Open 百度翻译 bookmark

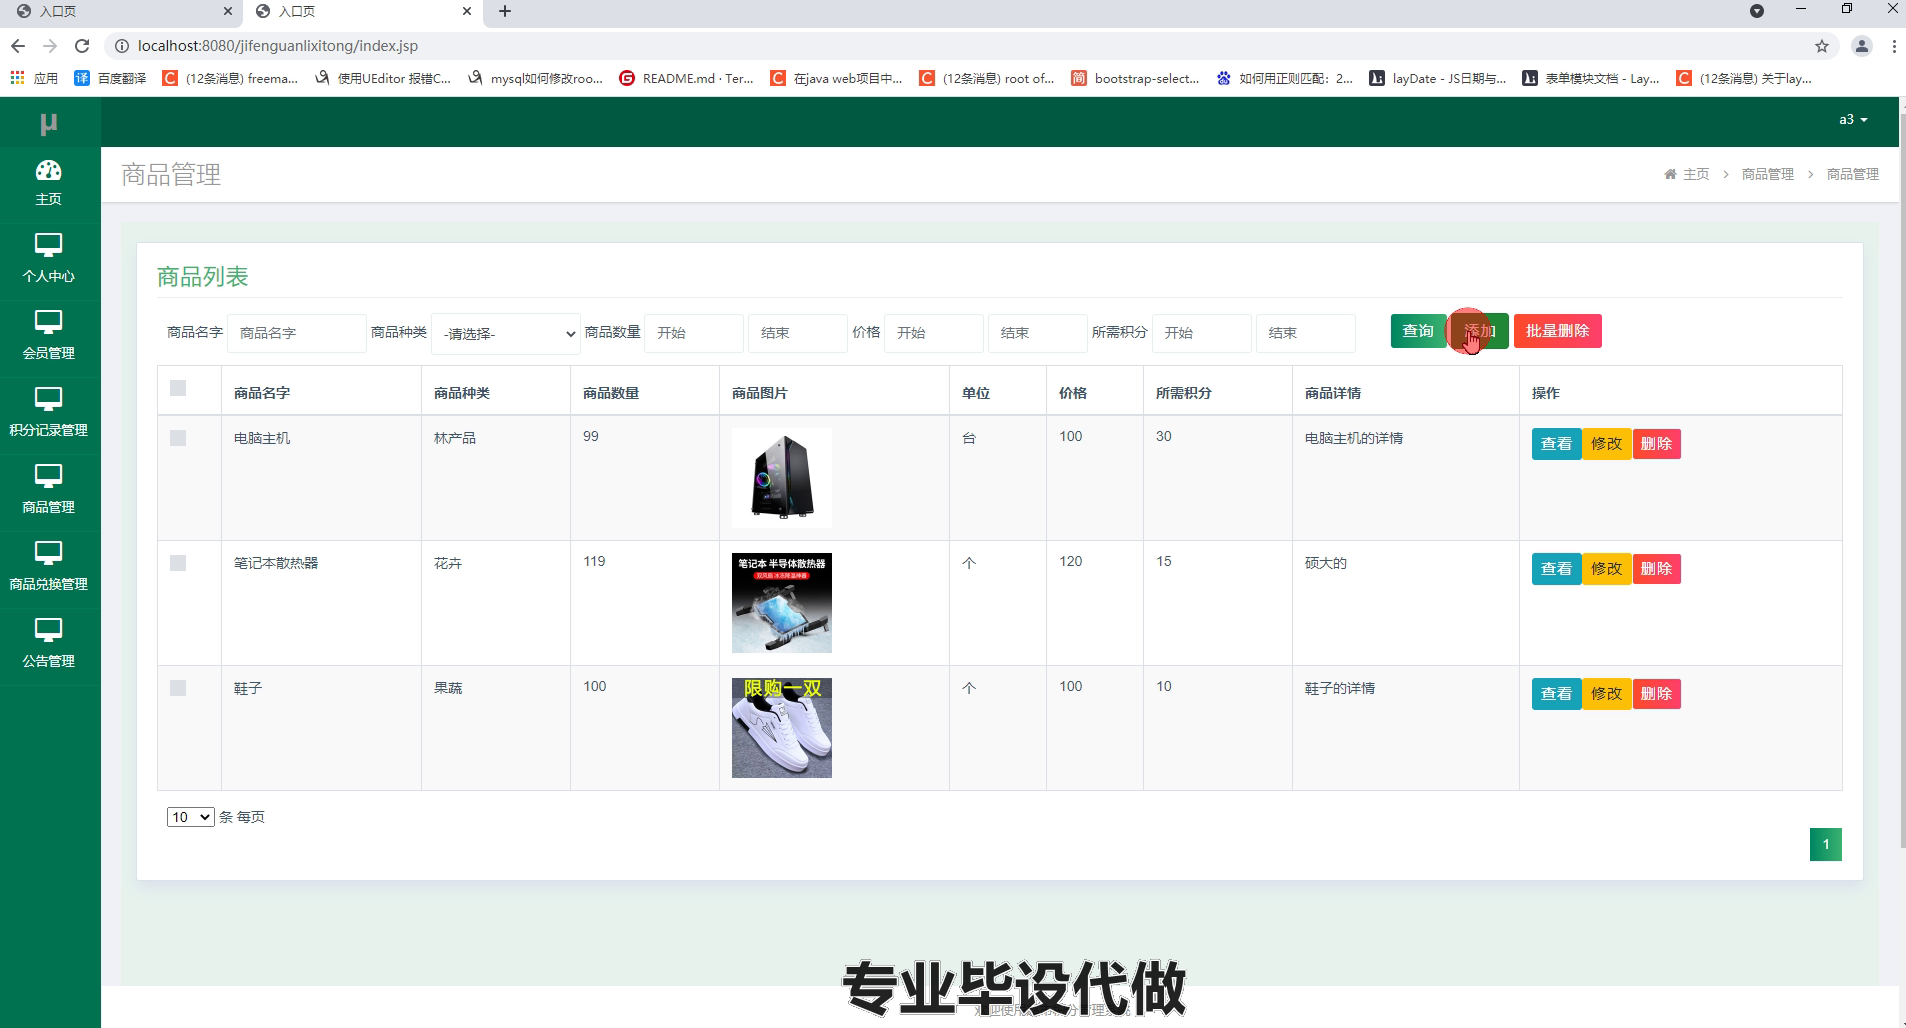[x=110, y=78]
